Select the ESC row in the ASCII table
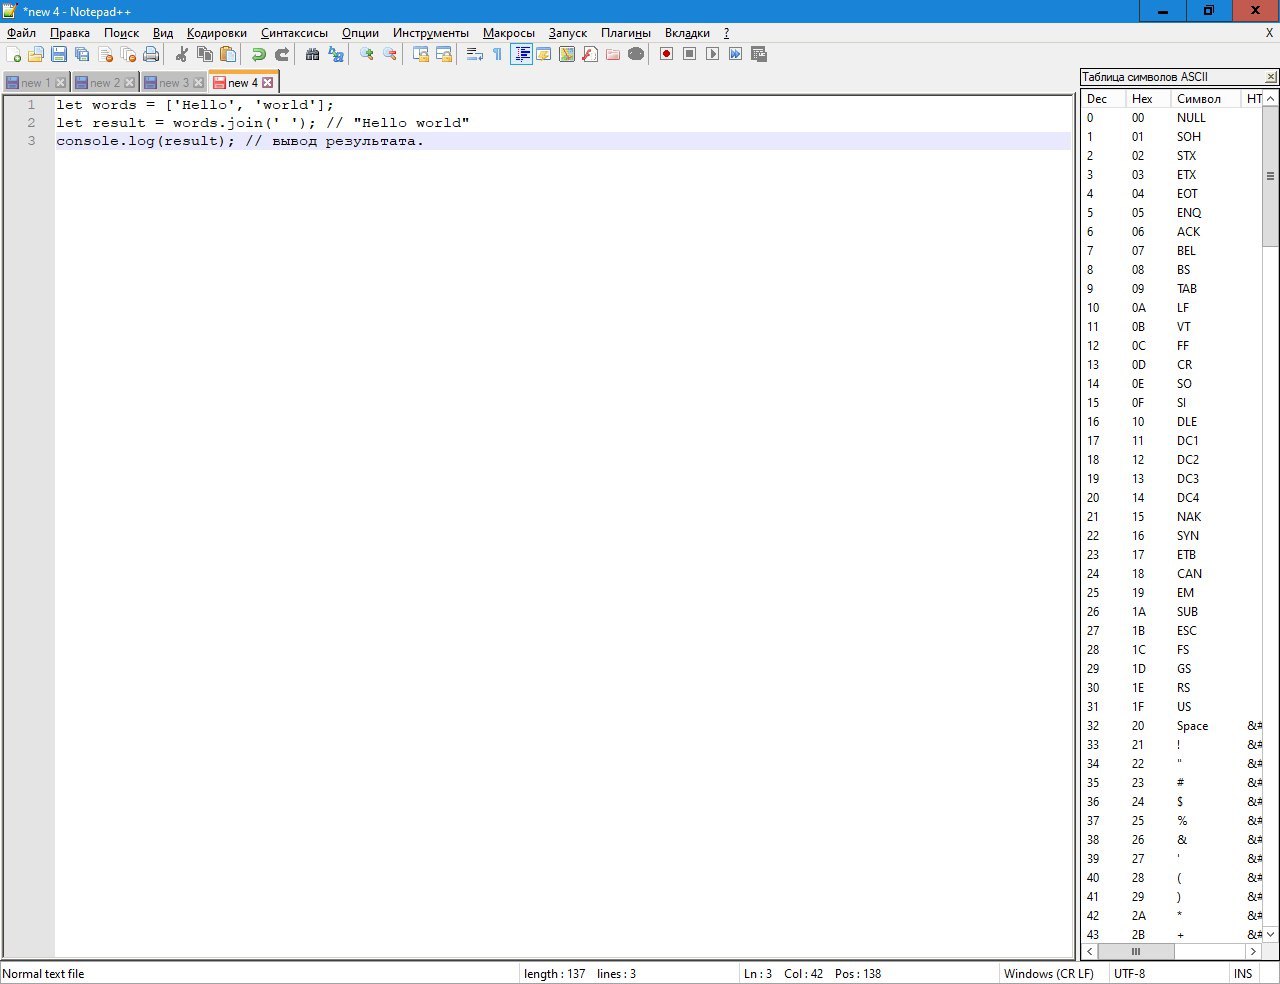 (1186, 631)
